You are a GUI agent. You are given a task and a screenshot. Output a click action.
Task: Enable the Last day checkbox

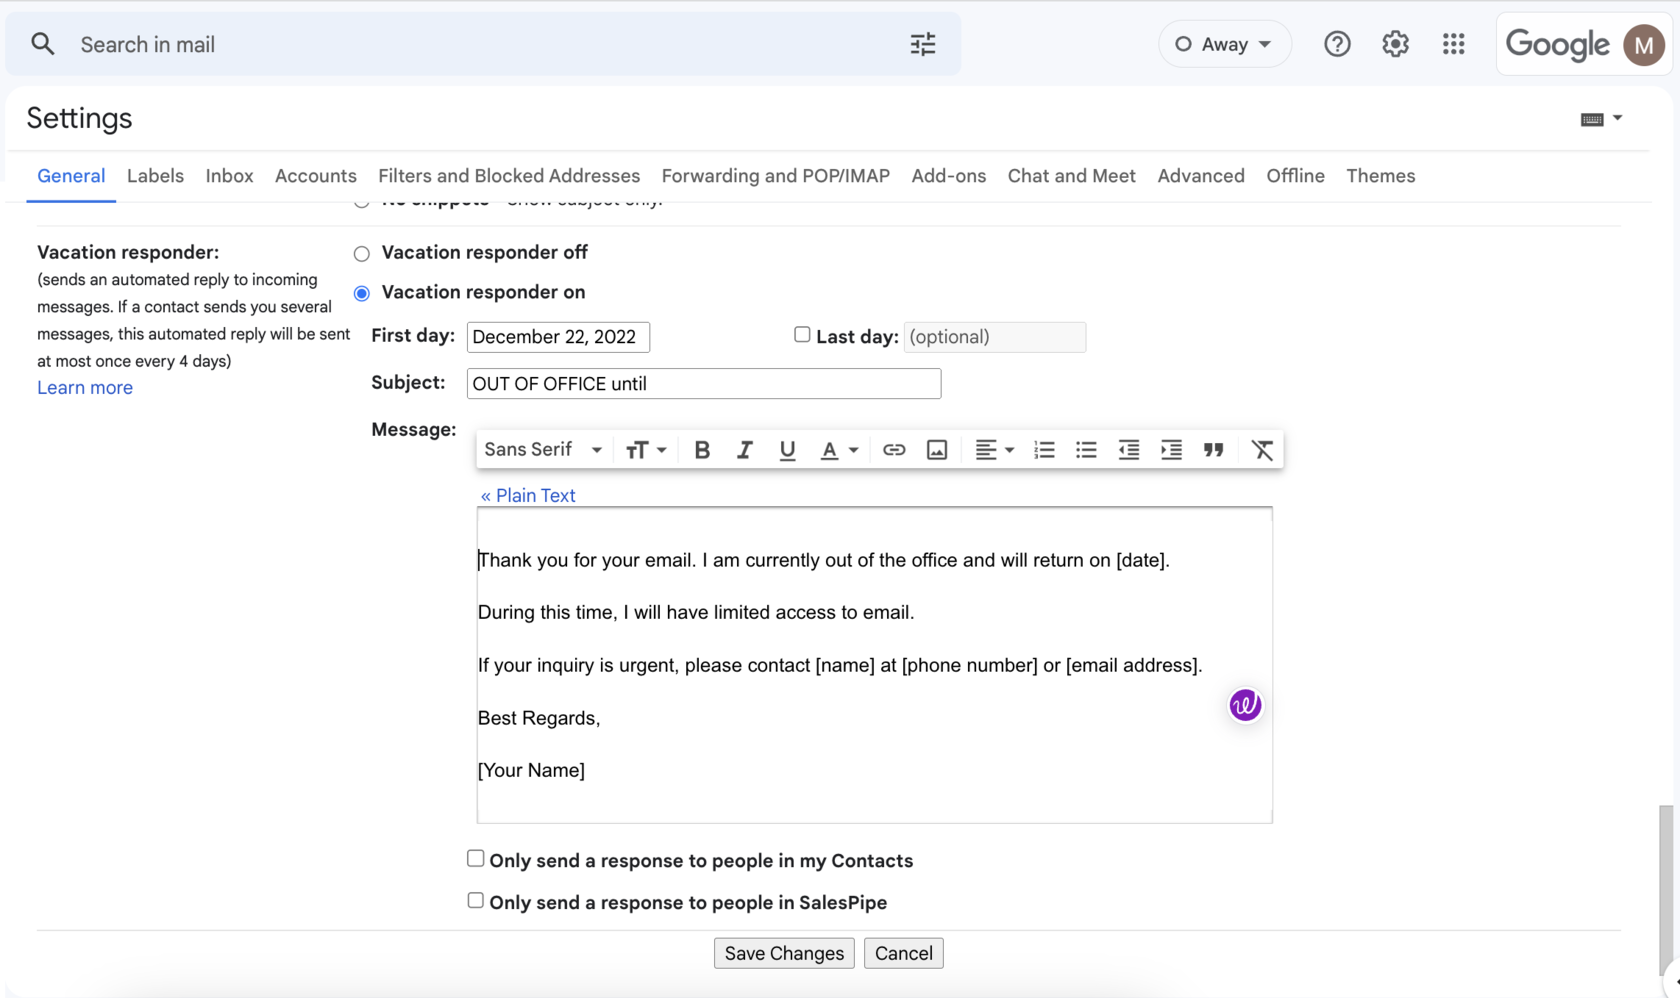802,334
